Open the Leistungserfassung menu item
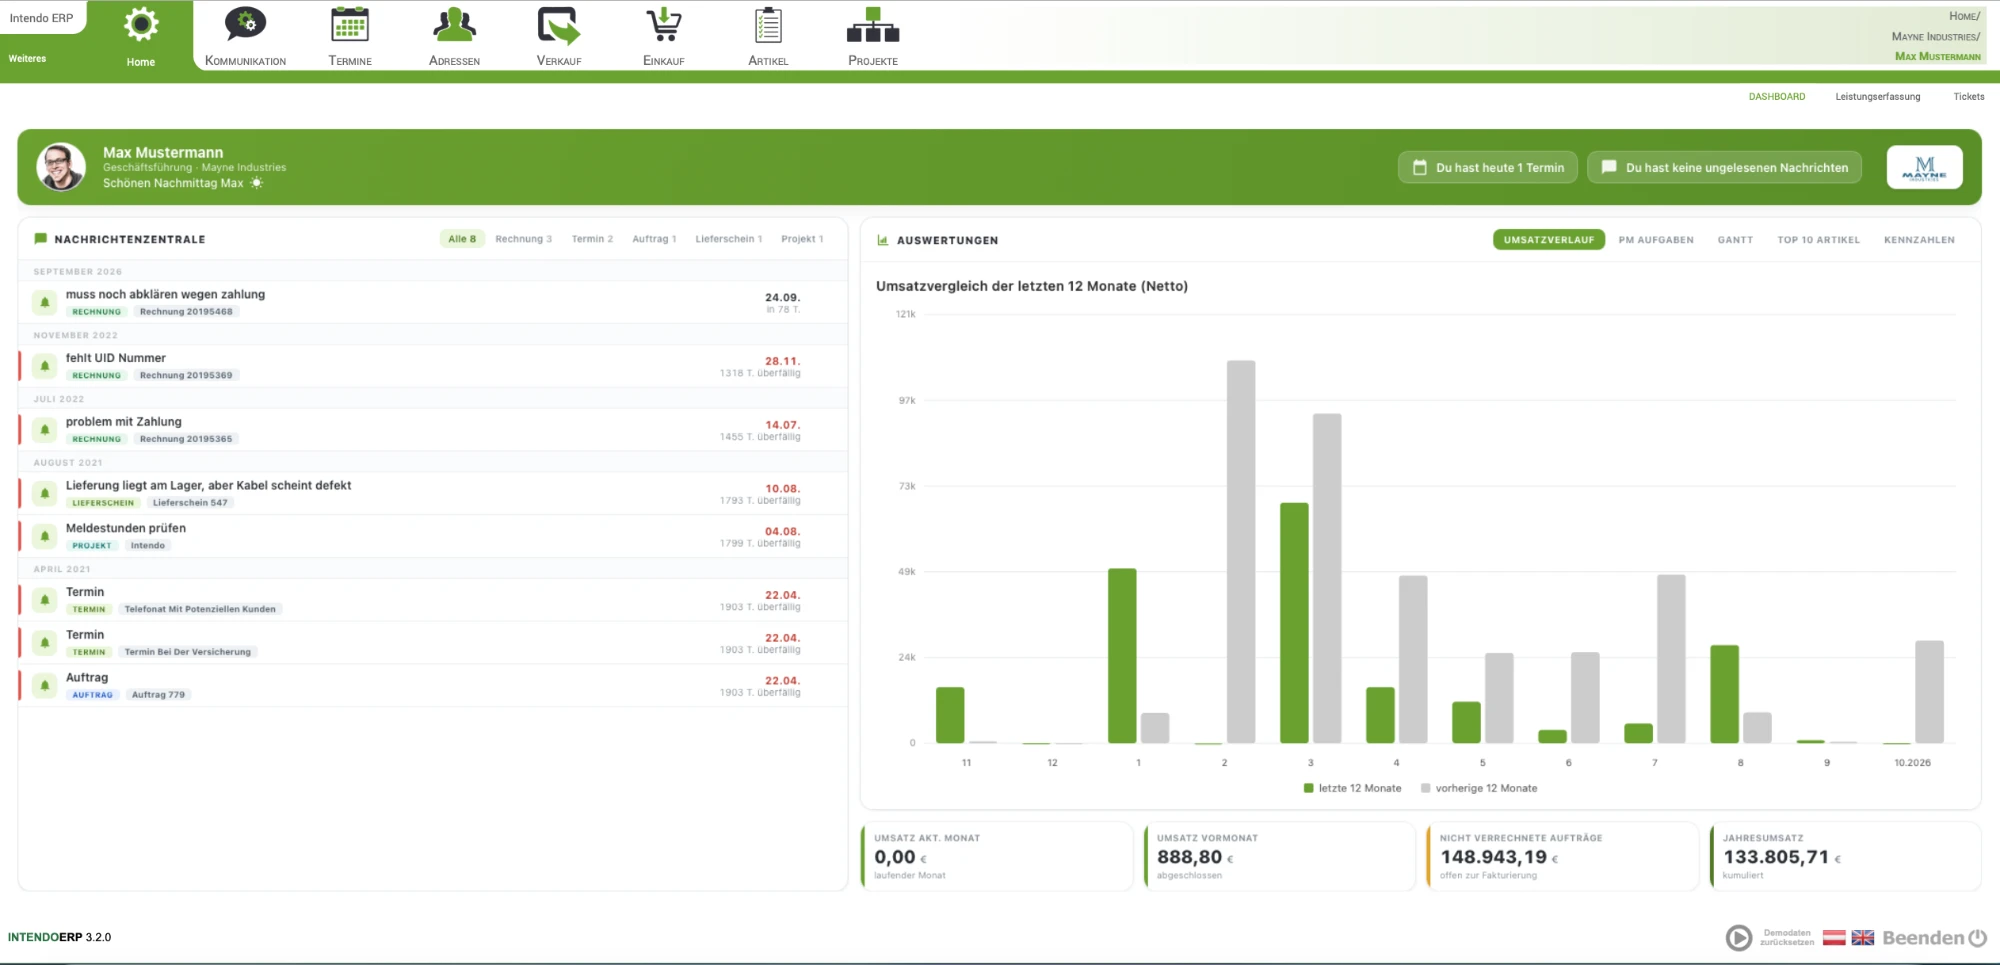 tap(1878, 97)
